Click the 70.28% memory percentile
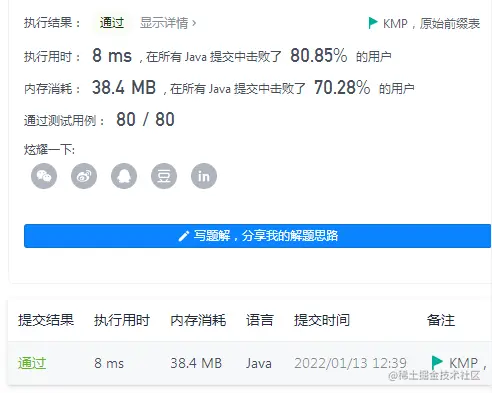492x393 pixels. [x=342, y=87]
